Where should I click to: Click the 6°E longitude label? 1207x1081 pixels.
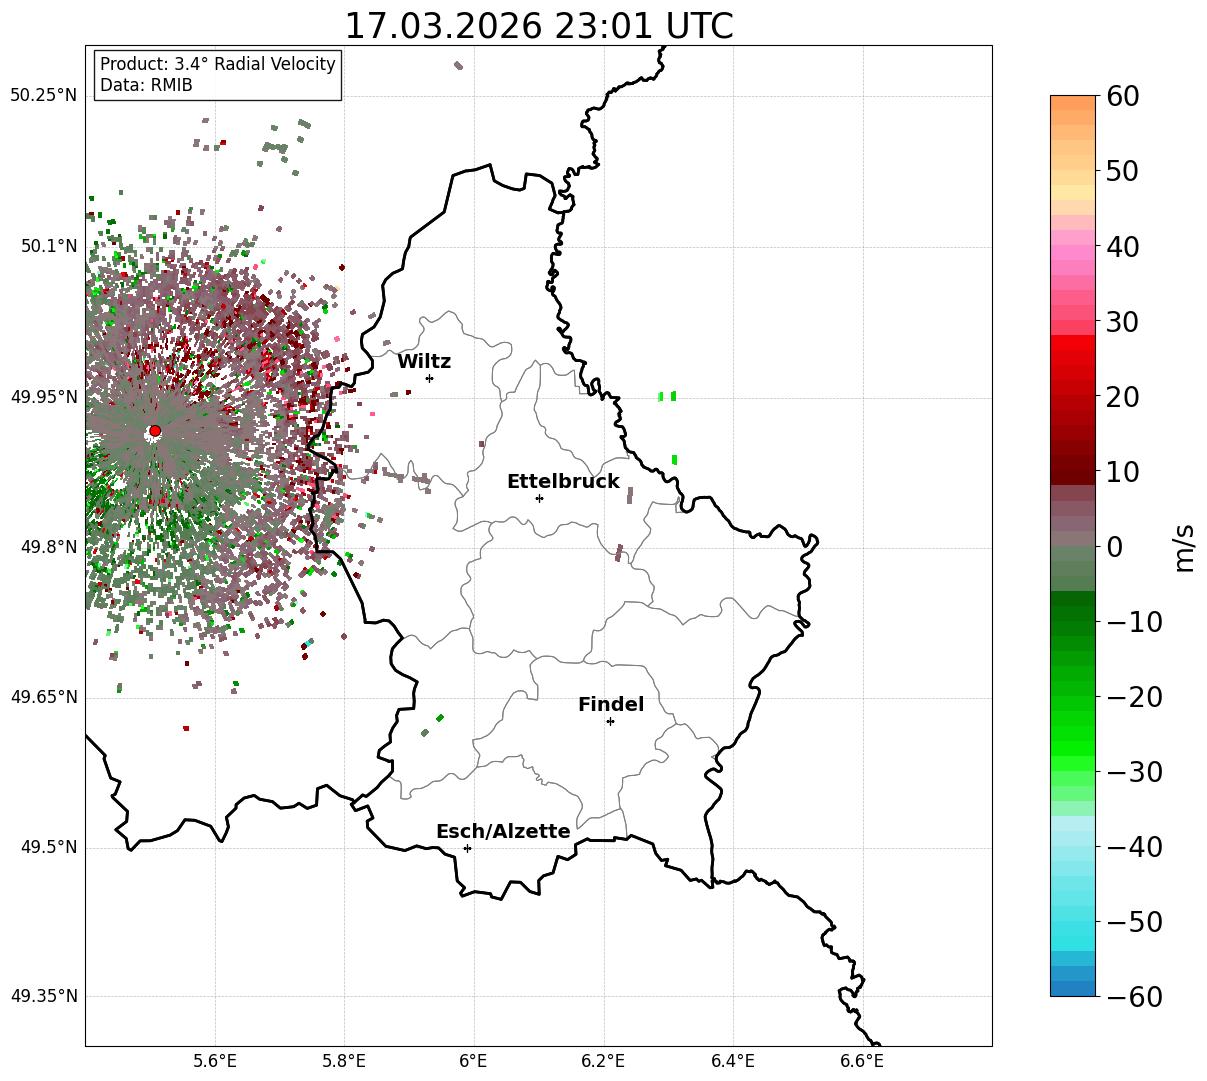(474, 1060)
